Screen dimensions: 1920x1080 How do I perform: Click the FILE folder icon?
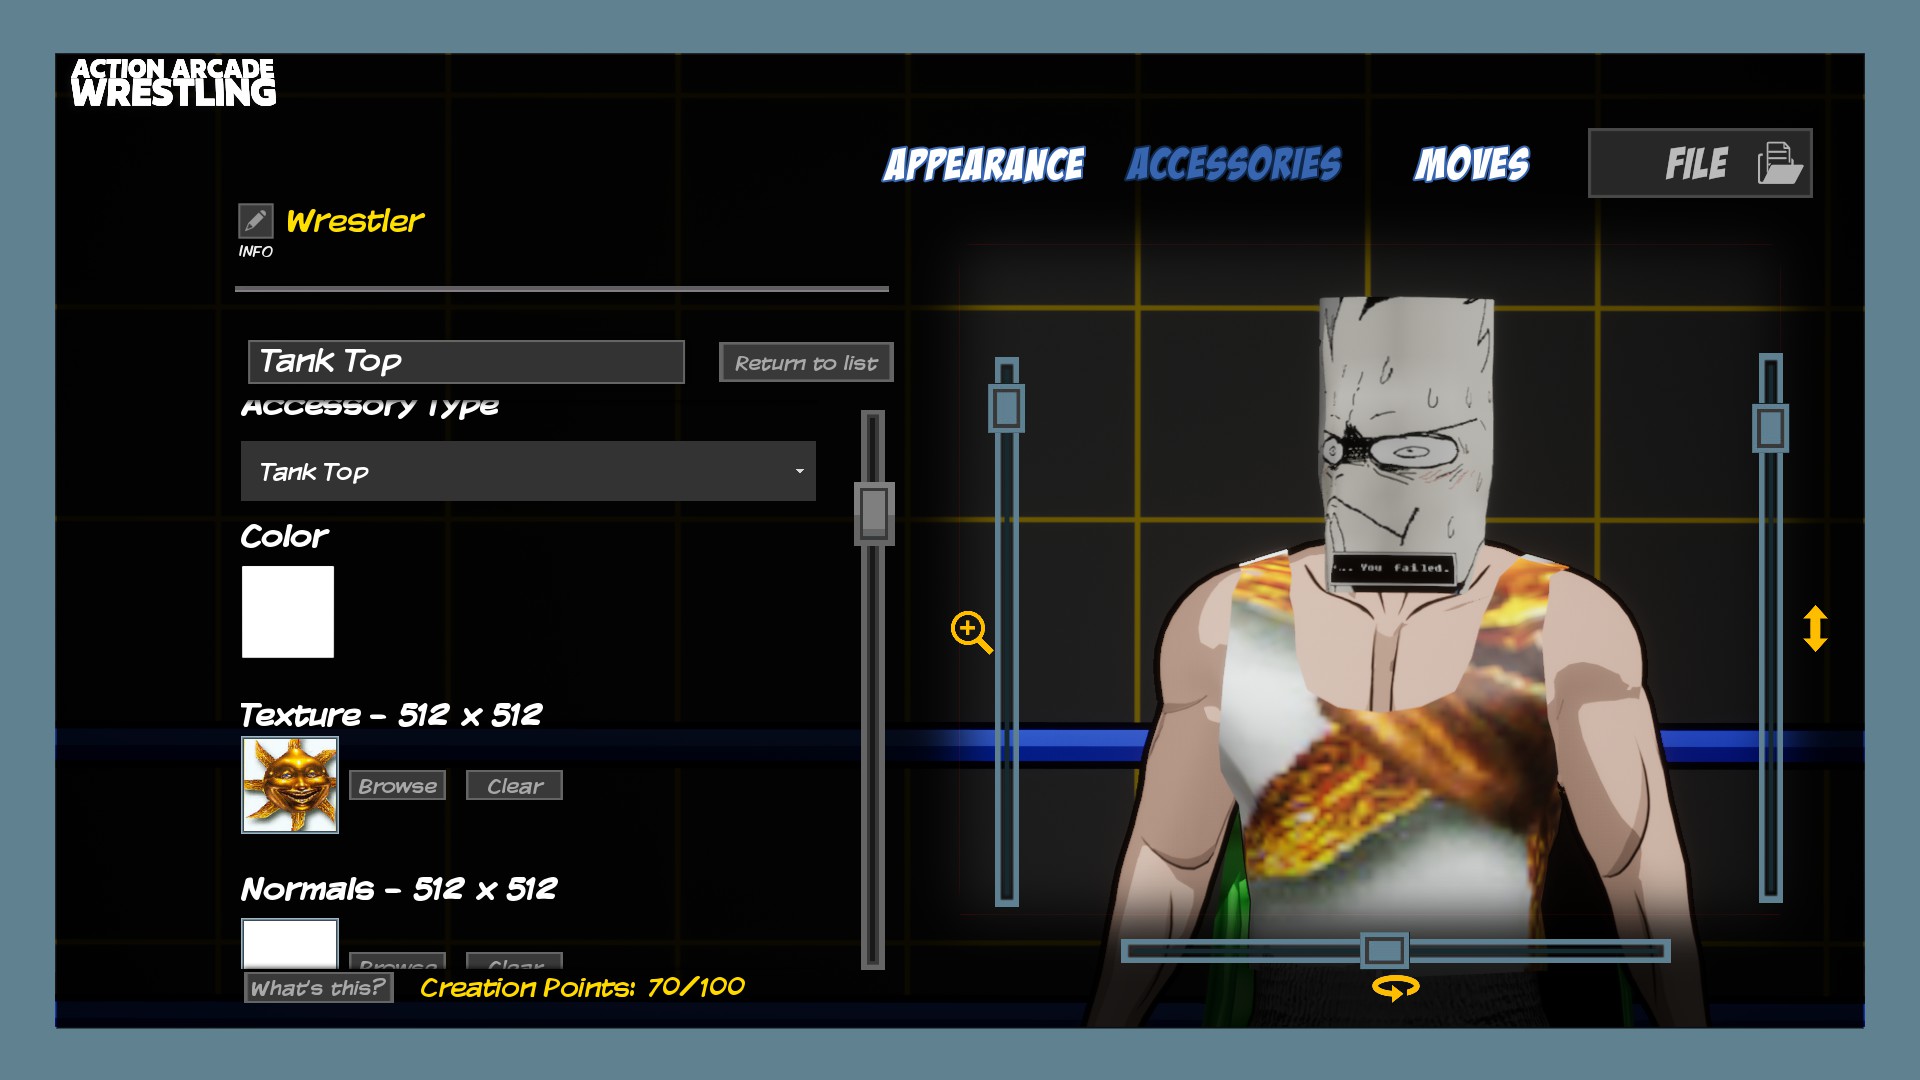[x=1780, y=163]
